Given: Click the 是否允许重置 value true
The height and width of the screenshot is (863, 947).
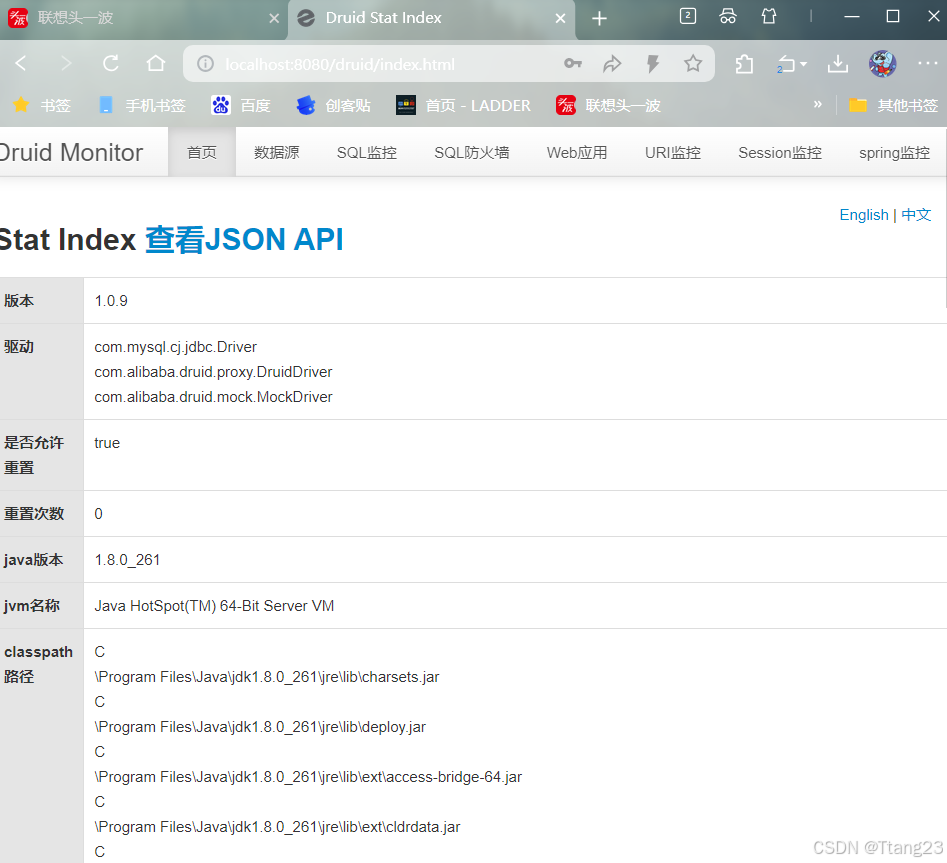Looking at the screenshot, I should pos(107,443).
